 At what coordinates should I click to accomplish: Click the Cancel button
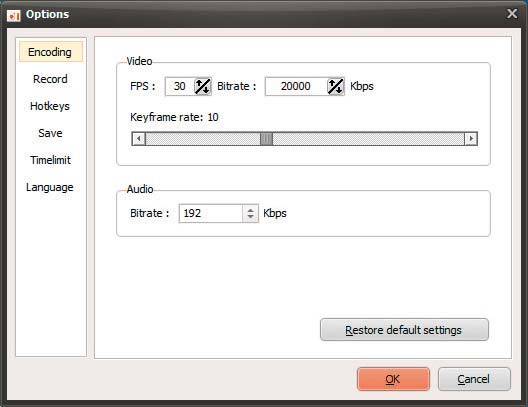click(474, 379)
